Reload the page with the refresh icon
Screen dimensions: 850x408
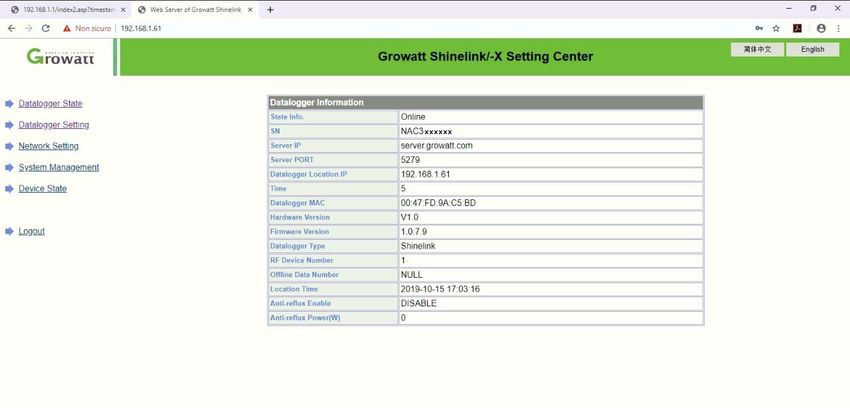[x=46, y=28]
